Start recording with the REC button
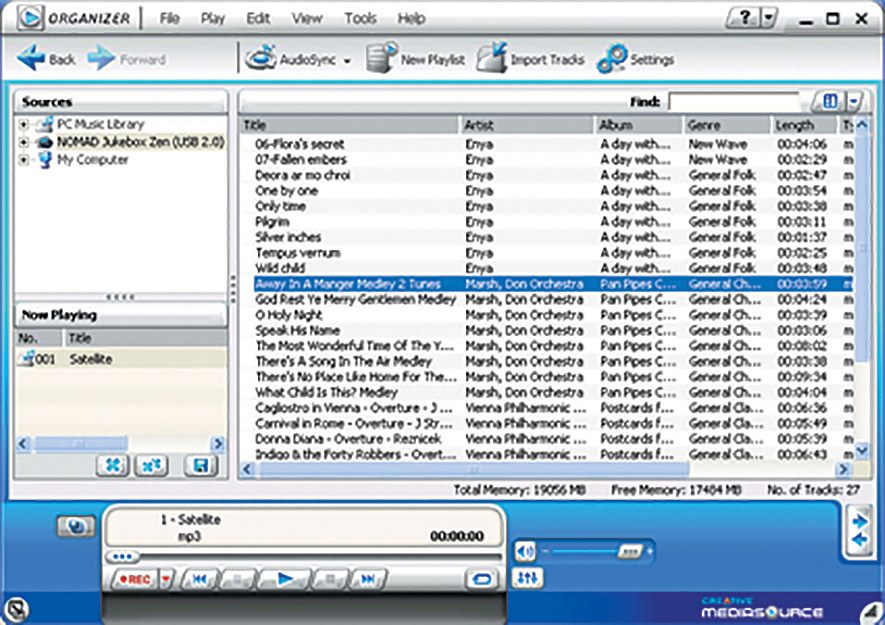885x625 pixels. click(x=135, y=579)
